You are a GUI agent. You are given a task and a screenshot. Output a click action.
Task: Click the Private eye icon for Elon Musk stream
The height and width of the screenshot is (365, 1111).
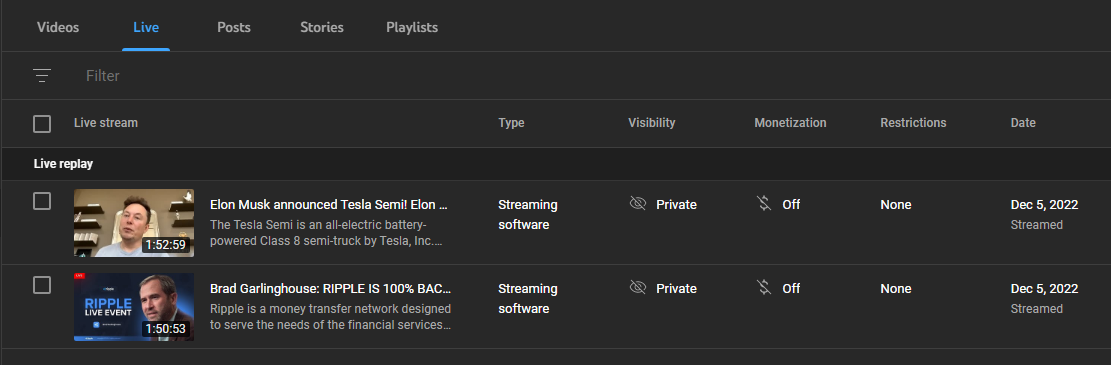point(638,204)
